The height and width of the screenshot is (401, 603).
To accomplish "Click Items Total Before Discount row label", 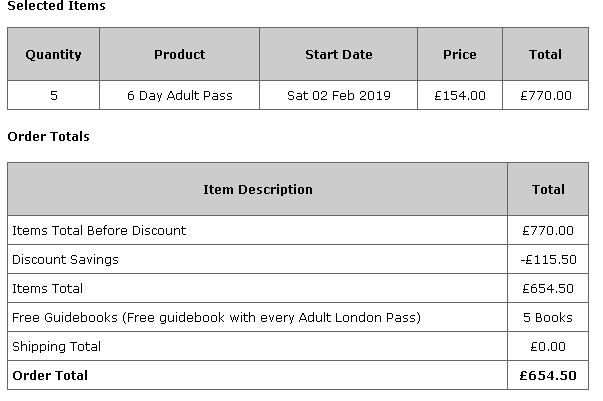I will [x=99, y=230].
